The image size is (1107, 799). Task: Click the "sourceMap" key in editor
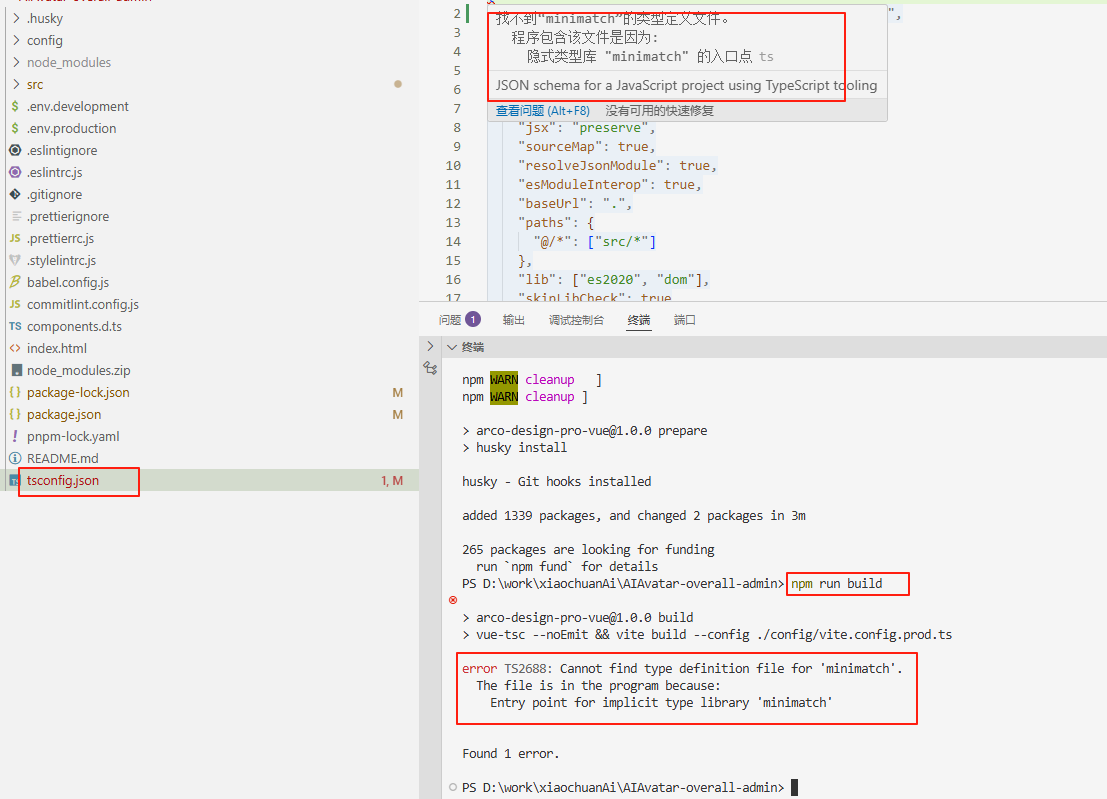(560, 147)
